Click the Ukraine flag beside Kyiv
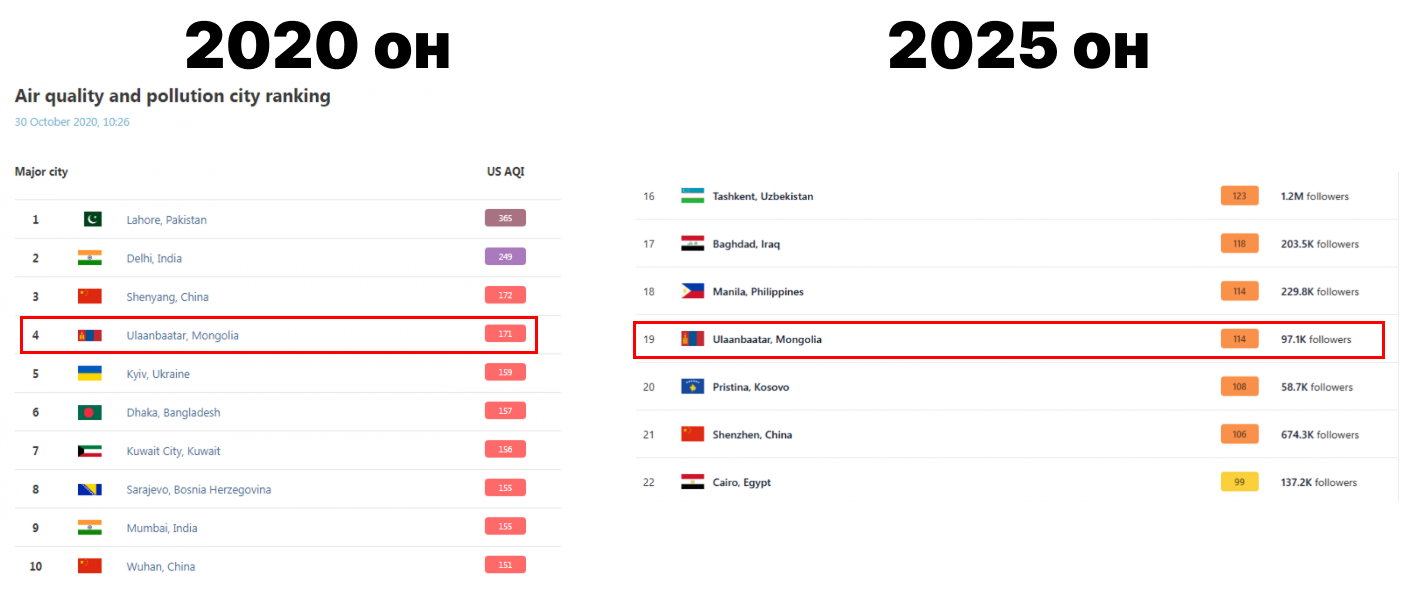1403x600 pixels. [90, 374]
